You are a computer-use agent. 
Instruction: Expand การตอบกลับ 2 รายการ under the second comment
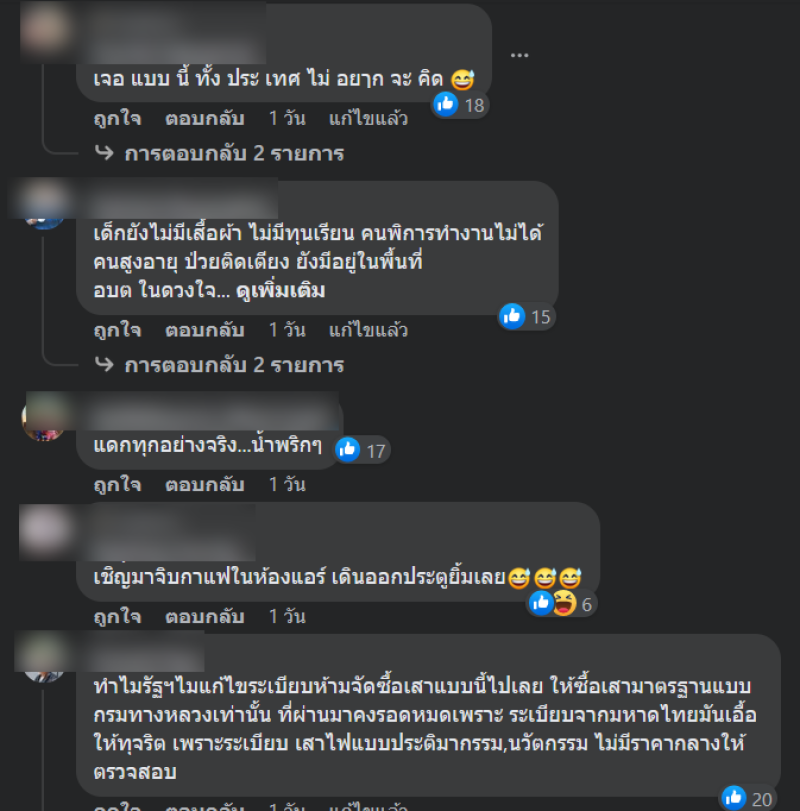click(x=234, y=365)
